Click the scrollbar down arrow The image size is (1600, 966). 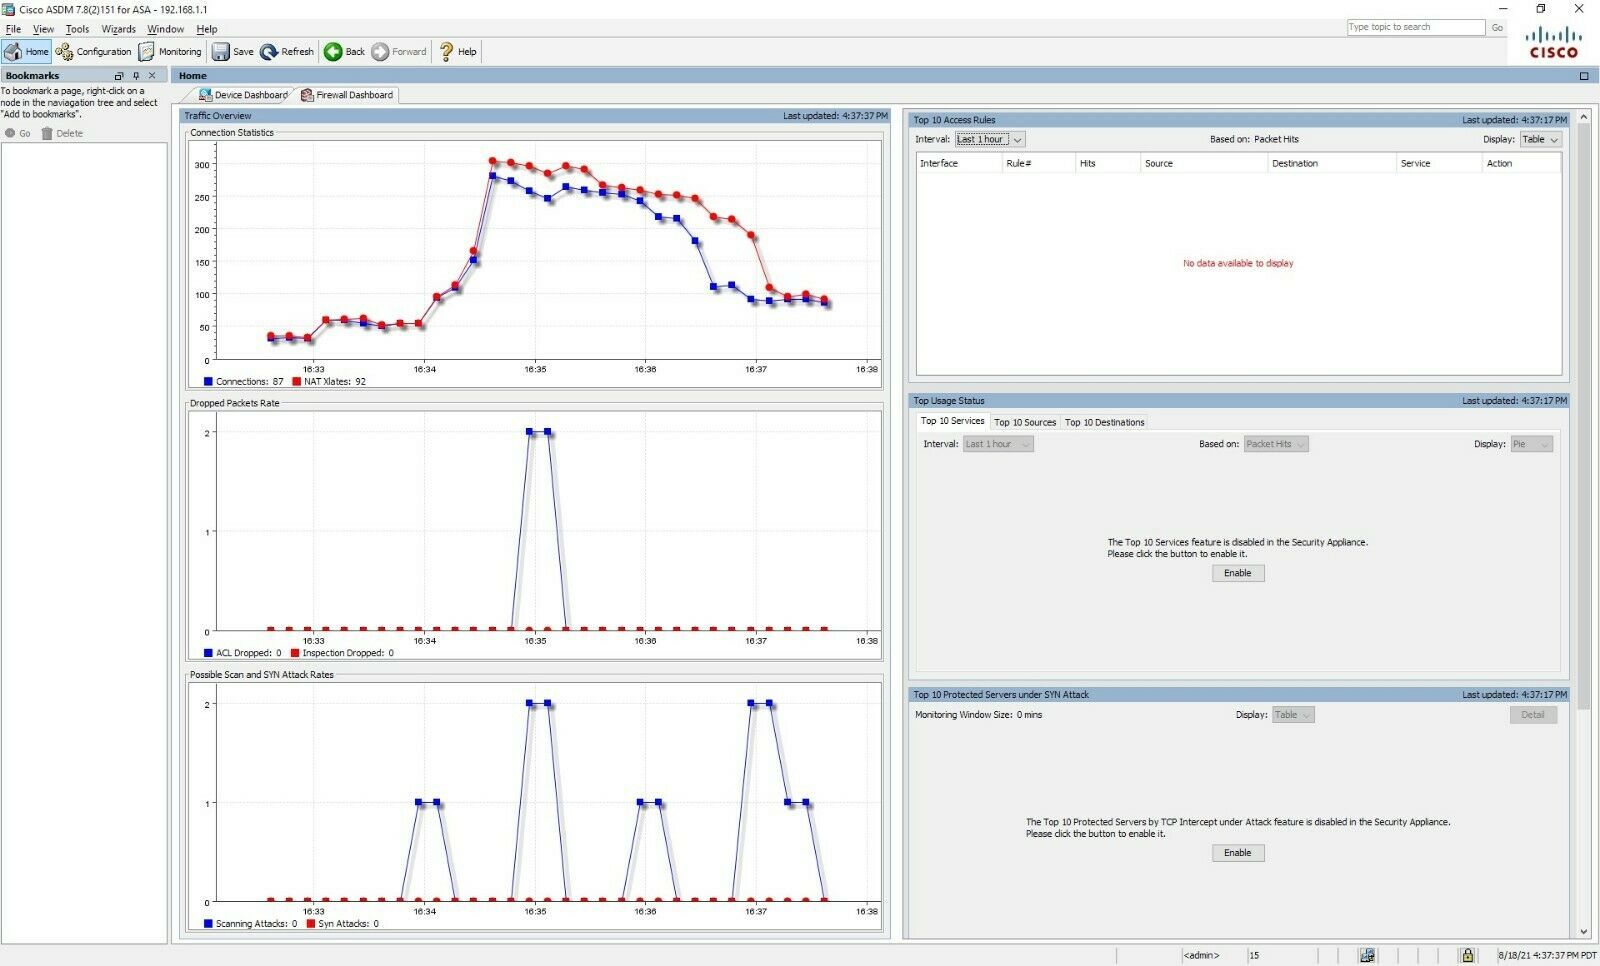(x=1584, y=932)
